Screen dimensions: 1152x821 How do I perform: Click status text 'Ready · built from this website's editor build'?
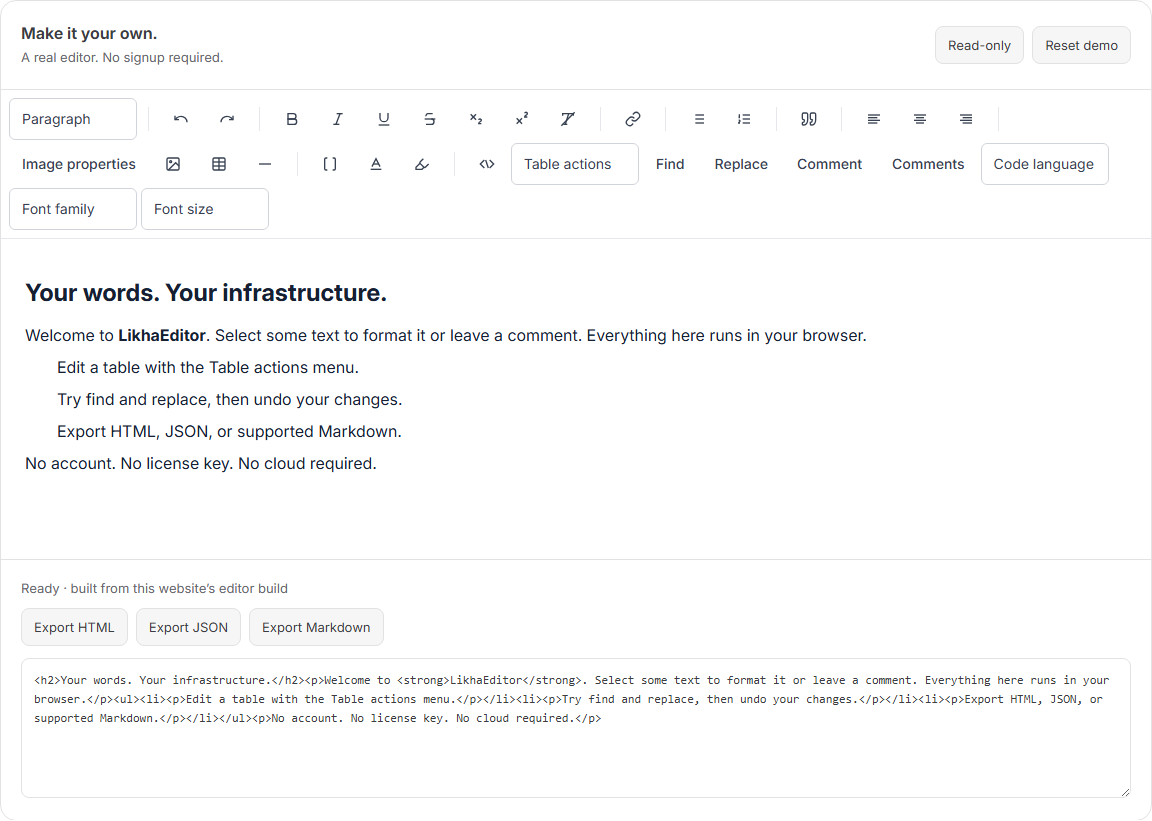[x=154, y=588]
